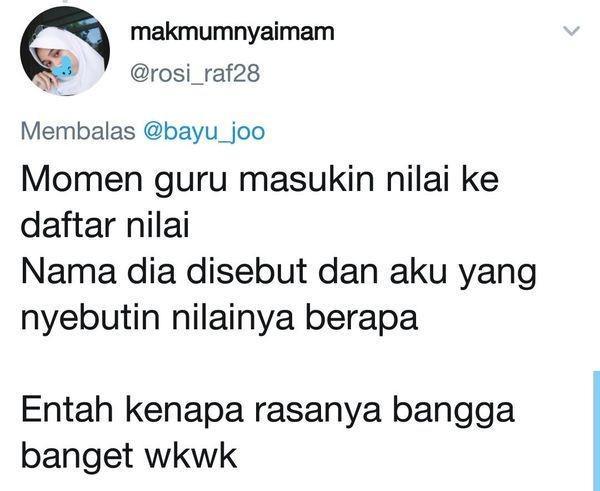Click the word nyebutin
Screen dimensions: 600x491
pyautogui.click(x=90, y=319)
